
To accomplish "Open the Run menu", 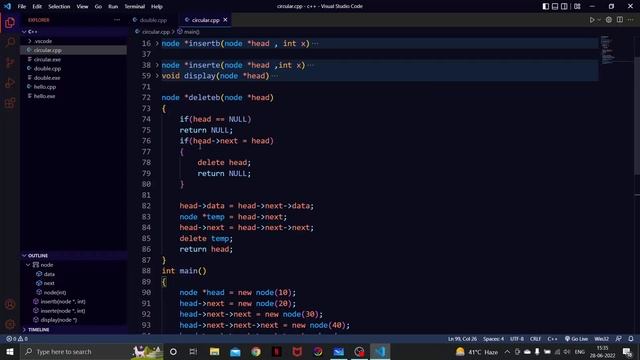I will tap(113, 6).
